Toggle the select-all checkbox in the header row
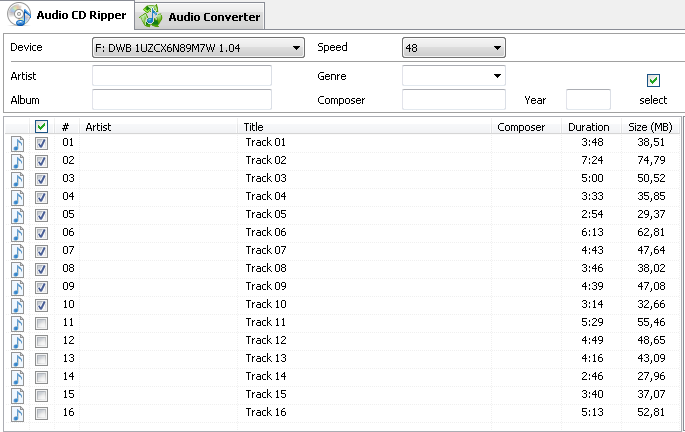This screenshot has height=432, width=685. tap(42, 127)
